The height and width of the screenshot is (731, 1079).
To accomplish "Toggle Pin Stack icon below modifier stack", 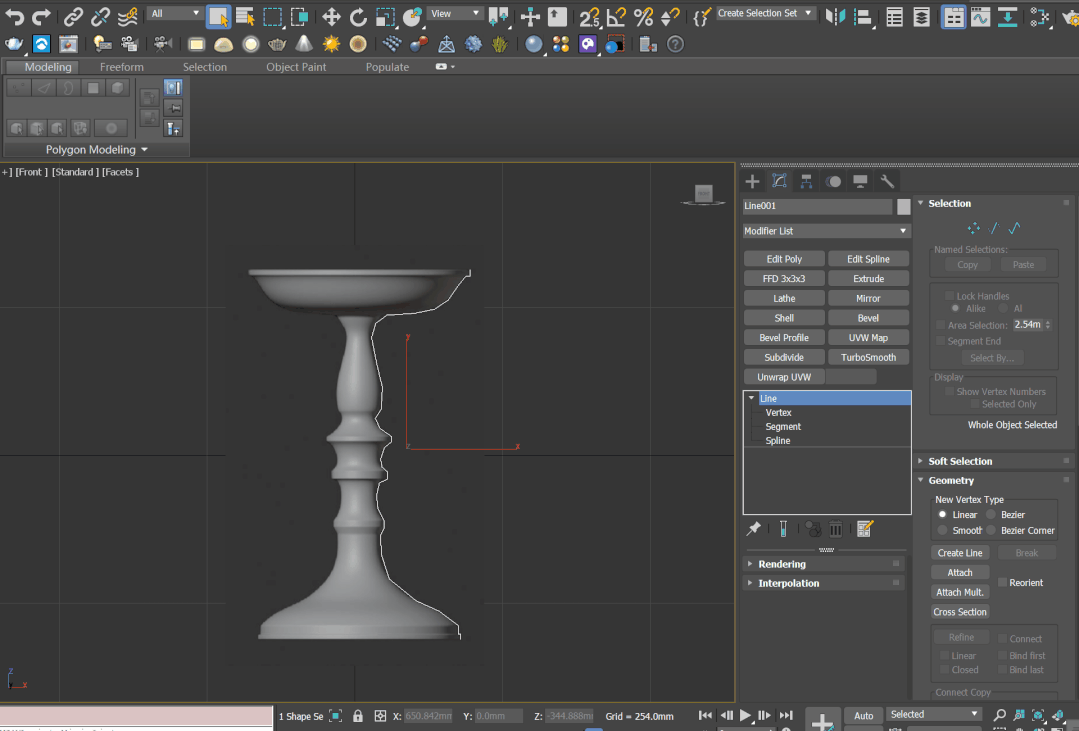I will pyautogui.click(x=754, y=529).
